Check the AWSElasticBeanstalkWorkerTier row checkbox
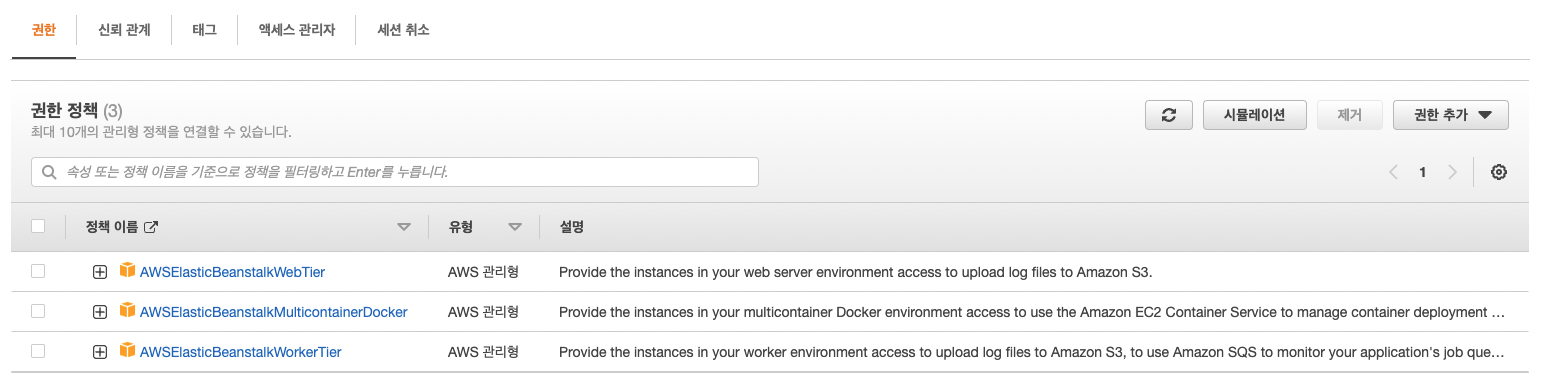 [x=38, y=351]
